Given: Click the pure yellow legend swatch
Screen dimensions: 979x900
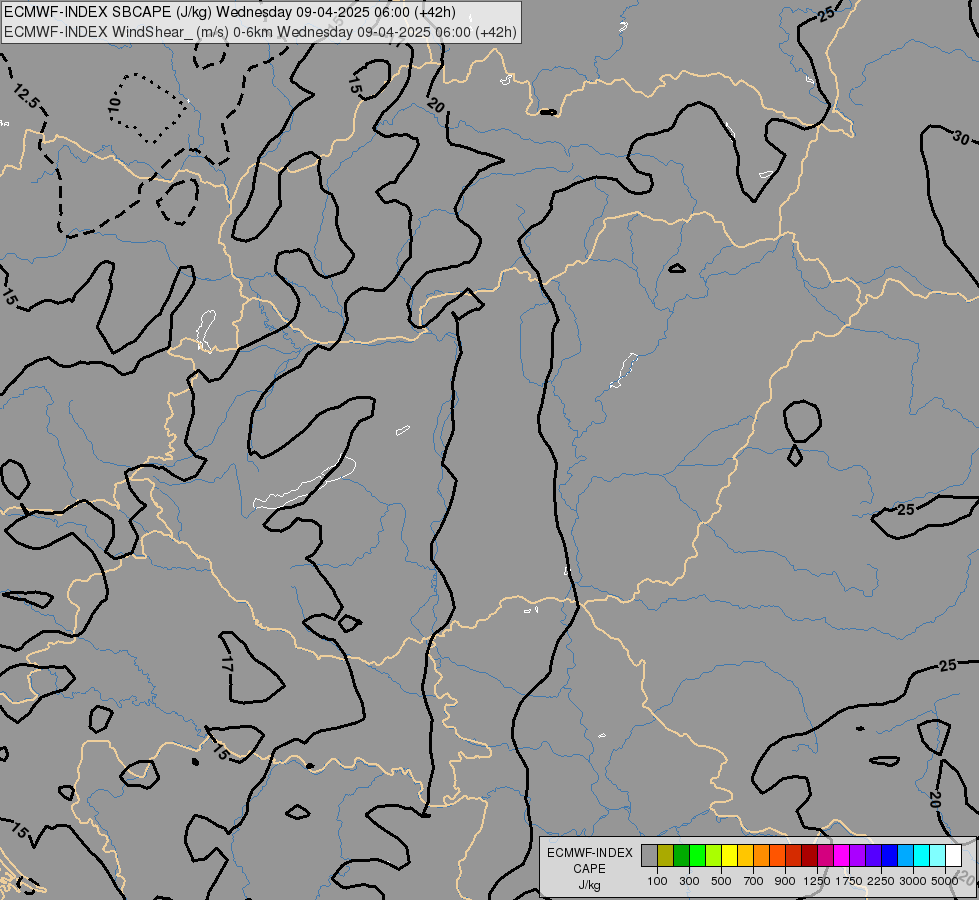Looking at the screenshot, I should point(729,856).
